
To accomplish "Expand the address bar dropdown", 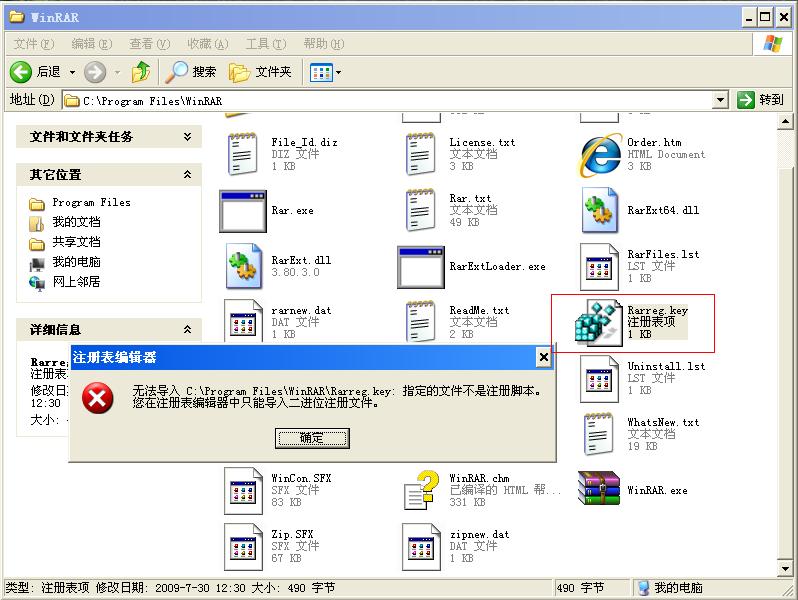I will click(x=720, y=100).
